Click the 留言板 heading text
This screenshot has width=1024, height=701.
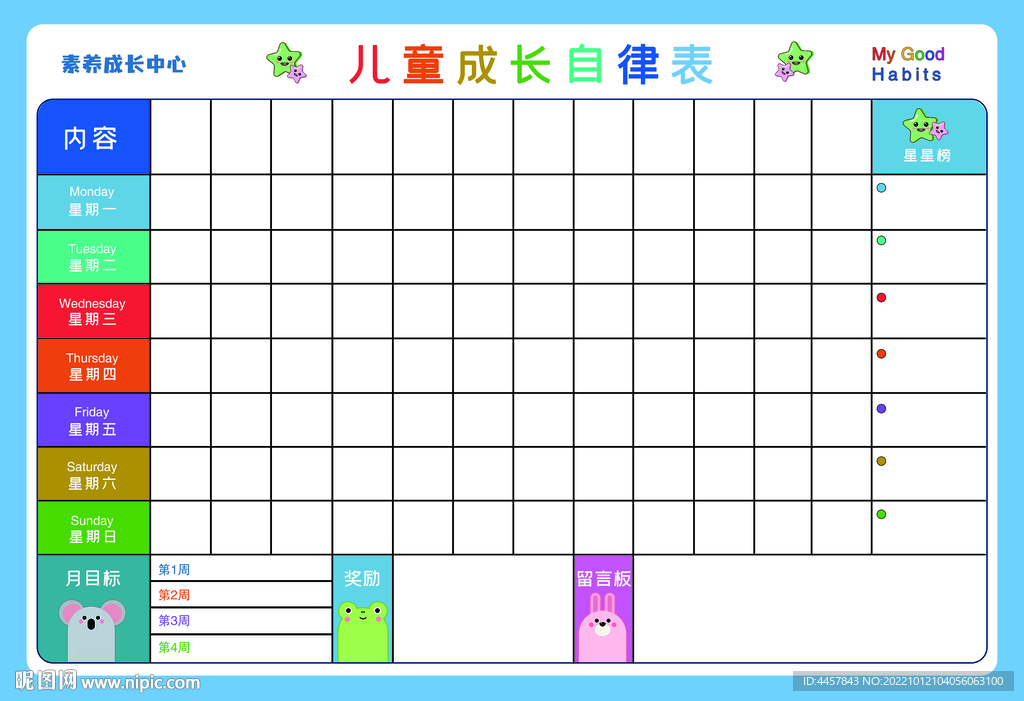[x=603, y=579]
